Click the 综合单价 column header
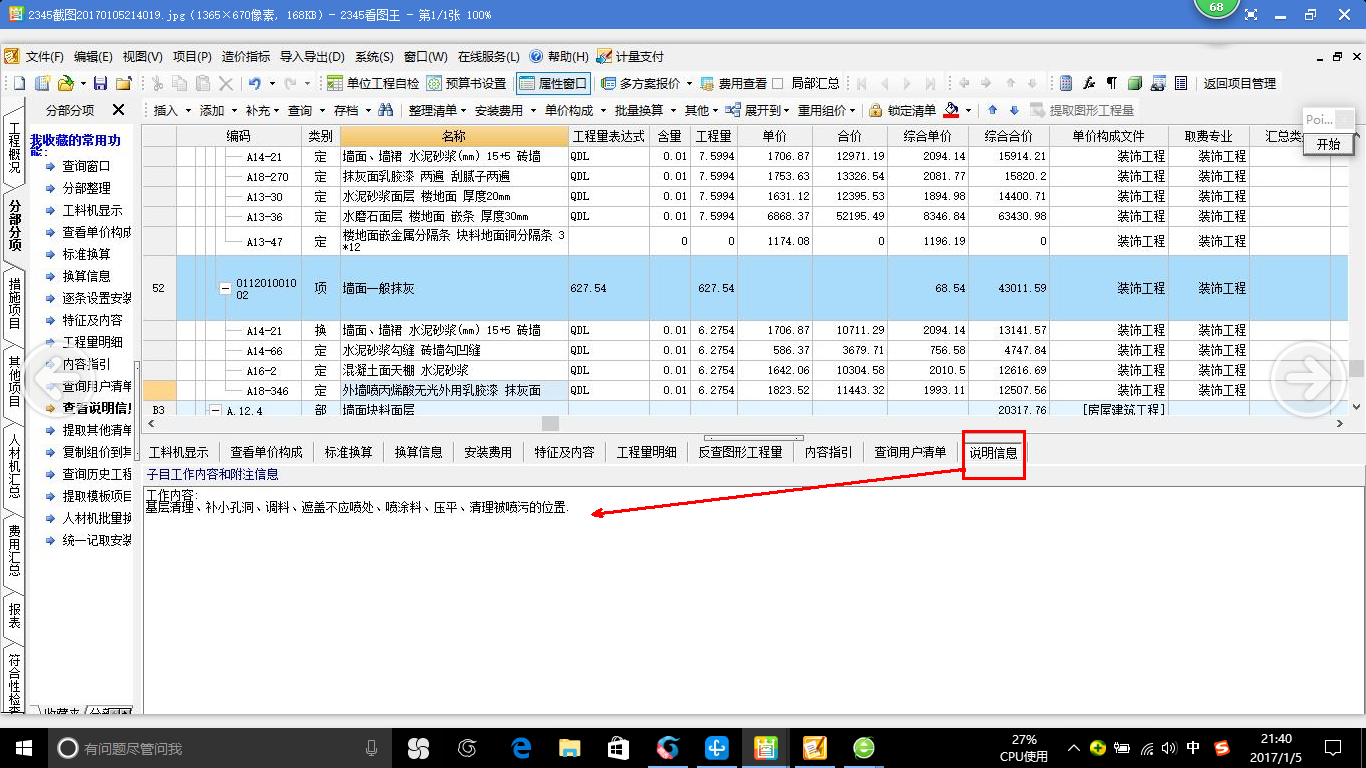The width and height of the screenshot is (1366, 768). click(x=927, y=136)
